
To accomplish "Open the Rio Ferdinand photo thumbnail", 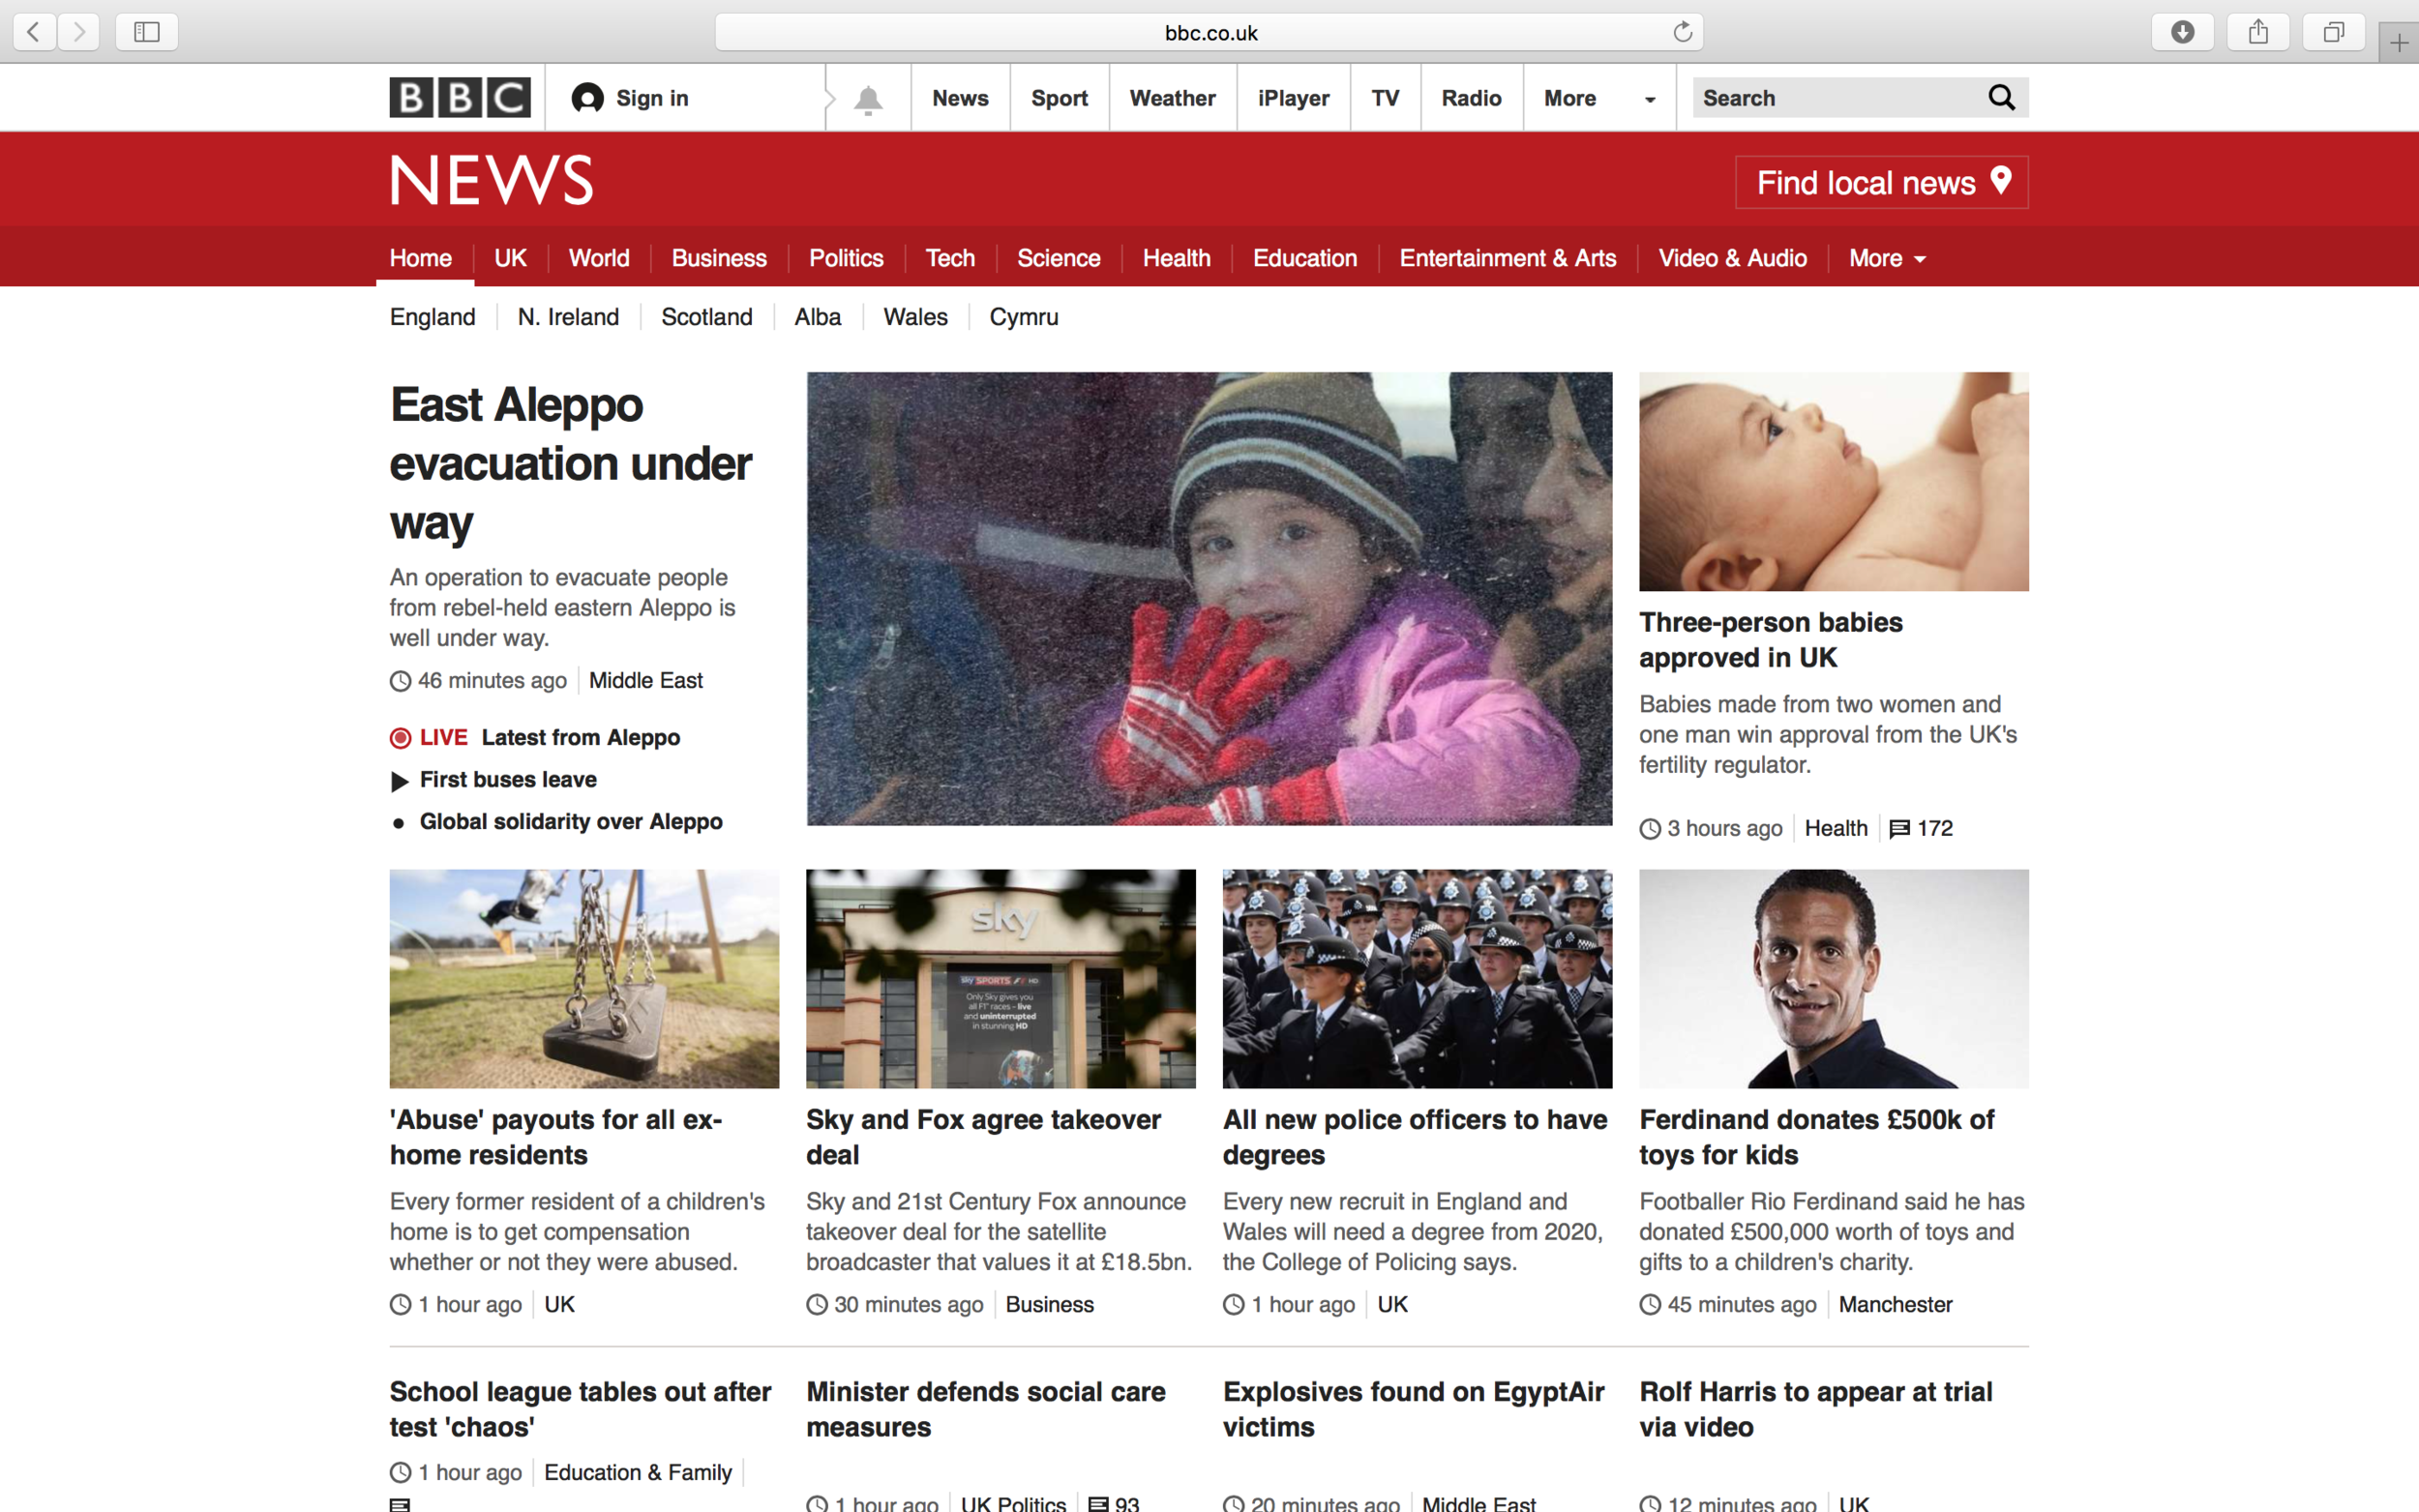I will click(1833, 978).
